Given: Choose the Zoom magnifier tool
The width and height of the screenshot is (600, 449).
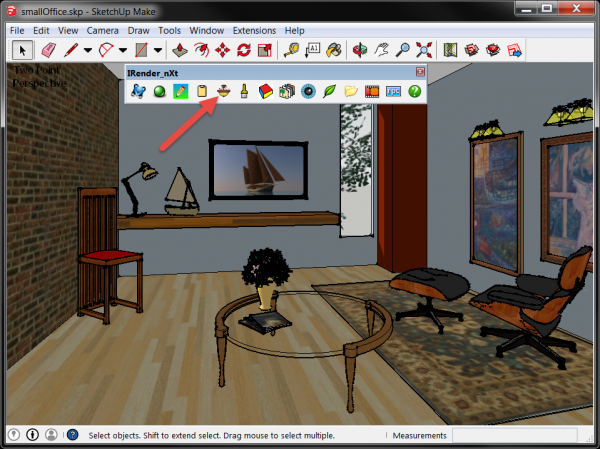Looking at the screenshot, I should [403, 50].
